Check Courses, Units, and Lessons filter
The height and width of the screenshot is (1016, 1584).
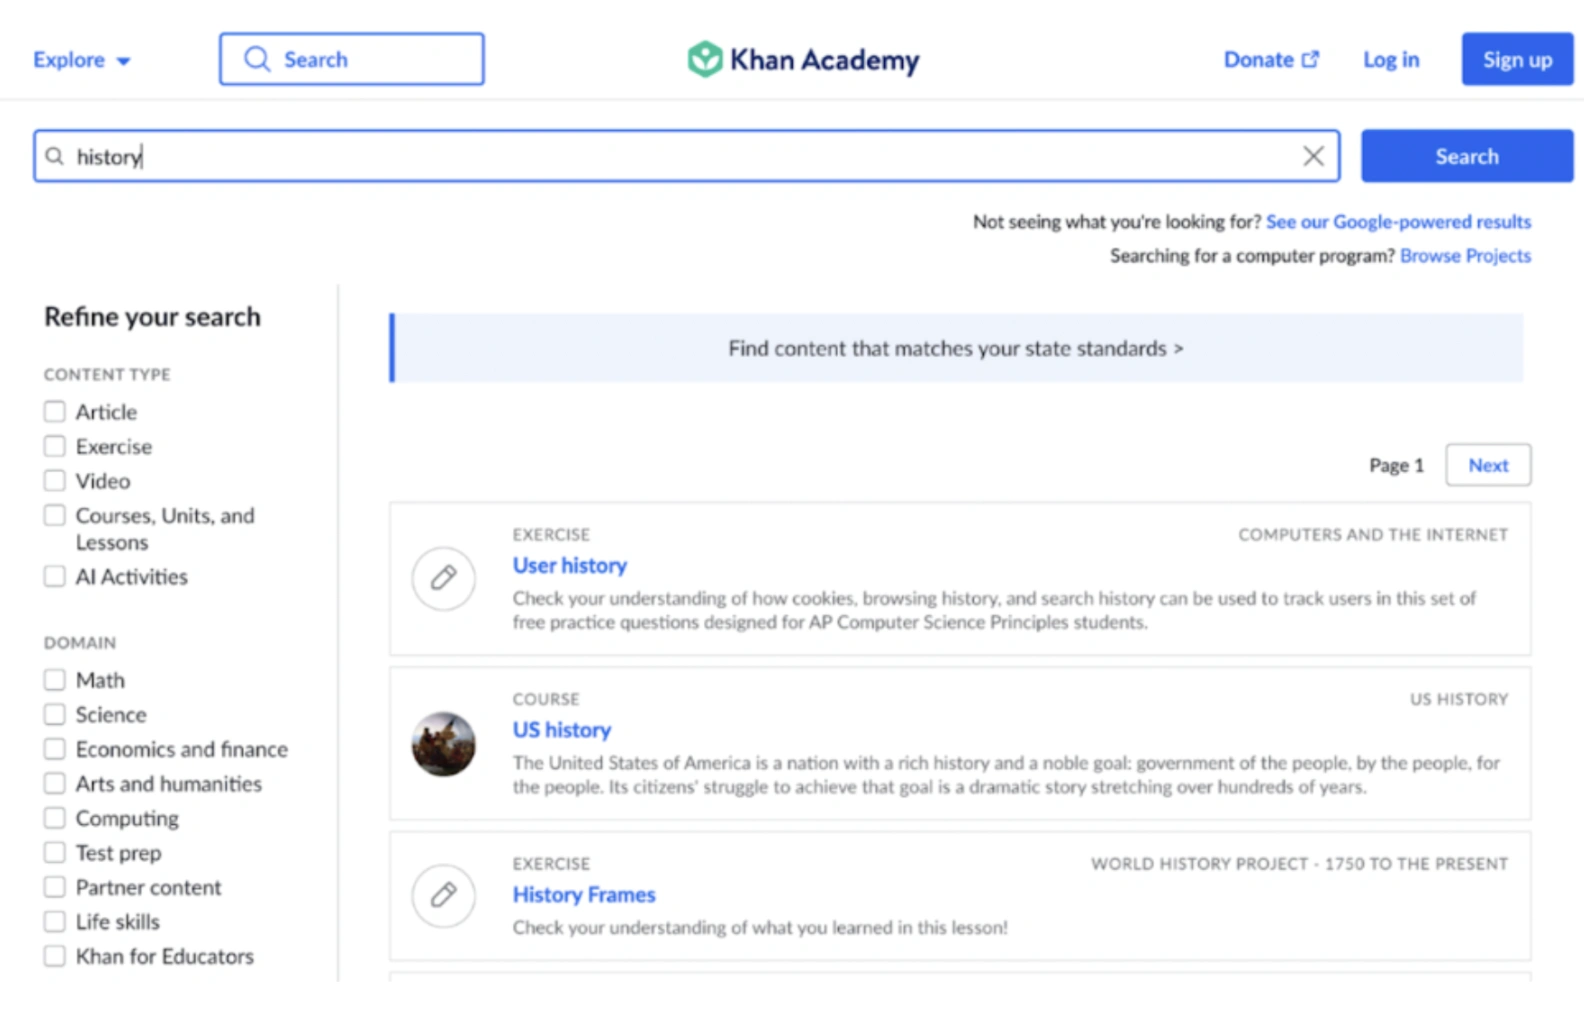55,515
